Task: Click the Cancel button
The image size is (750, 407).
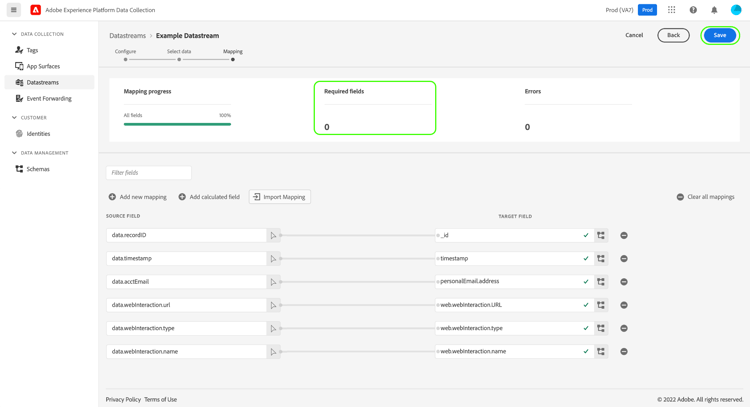Action: pyautogui.click(x=634, y=35)
